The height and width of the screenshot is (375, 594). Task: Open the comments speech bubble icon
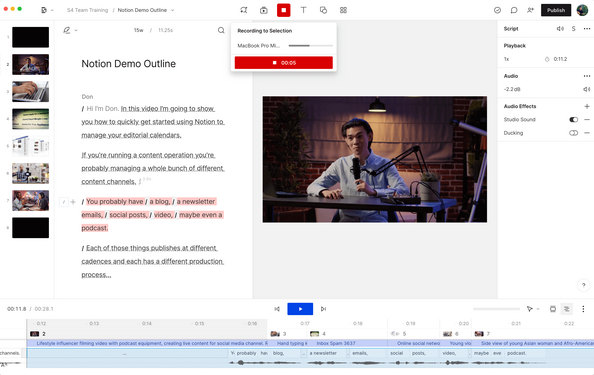point(514,10)
